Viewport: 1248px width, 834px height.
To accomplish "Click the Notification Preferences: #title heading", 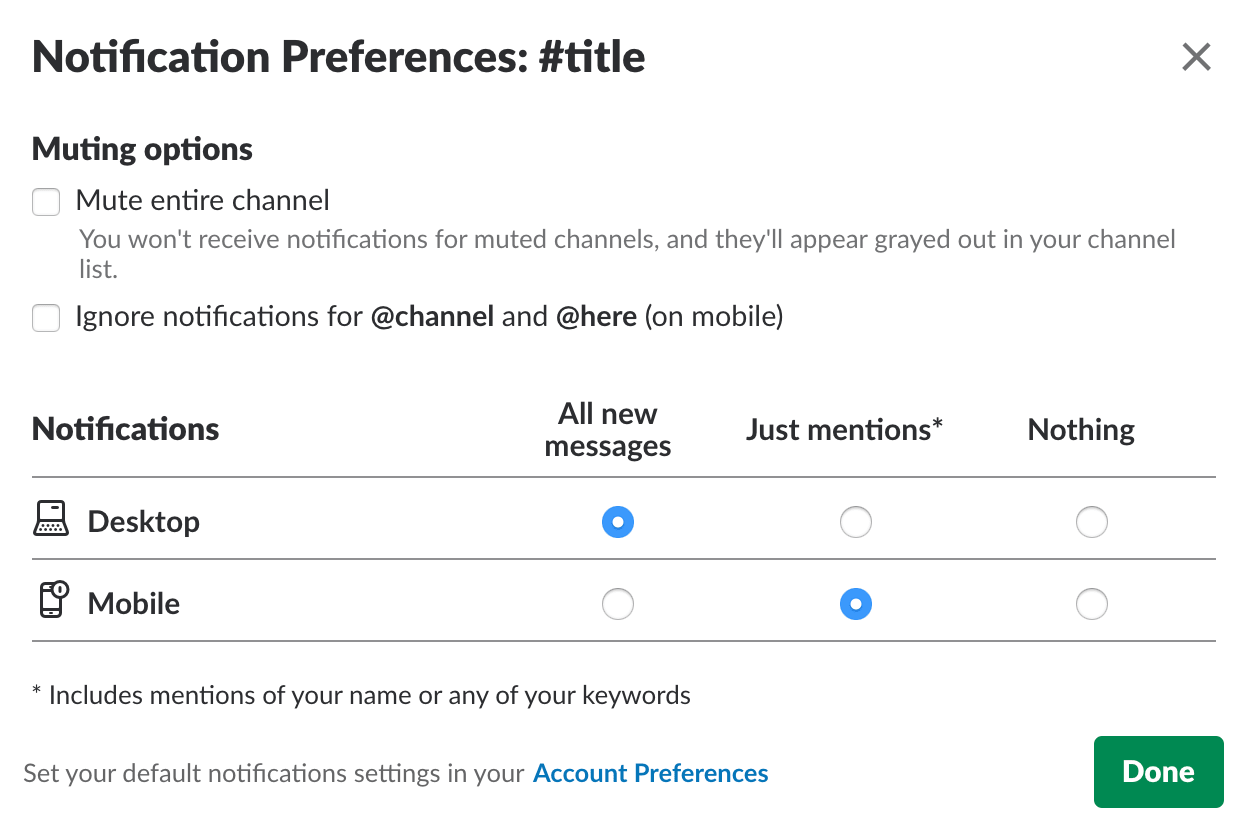I will (339, 57).
